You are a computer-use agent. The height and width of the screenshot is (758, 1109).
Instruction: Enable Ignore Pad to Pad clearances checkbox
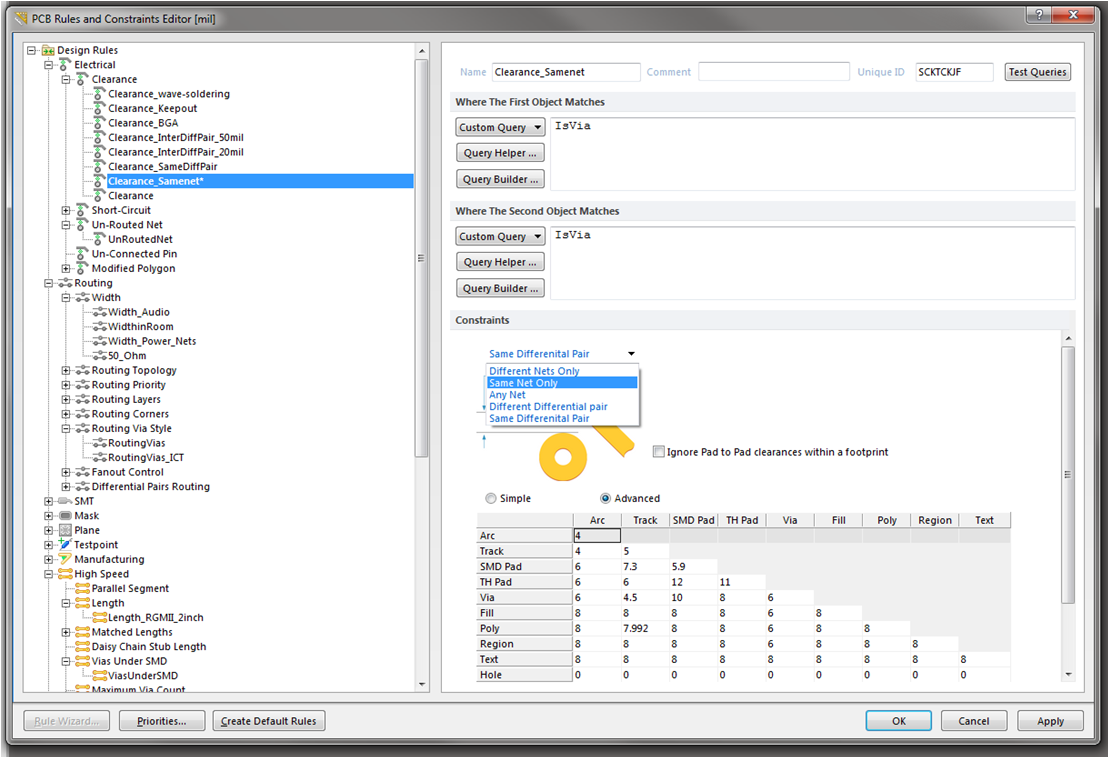tap(658, 452)
